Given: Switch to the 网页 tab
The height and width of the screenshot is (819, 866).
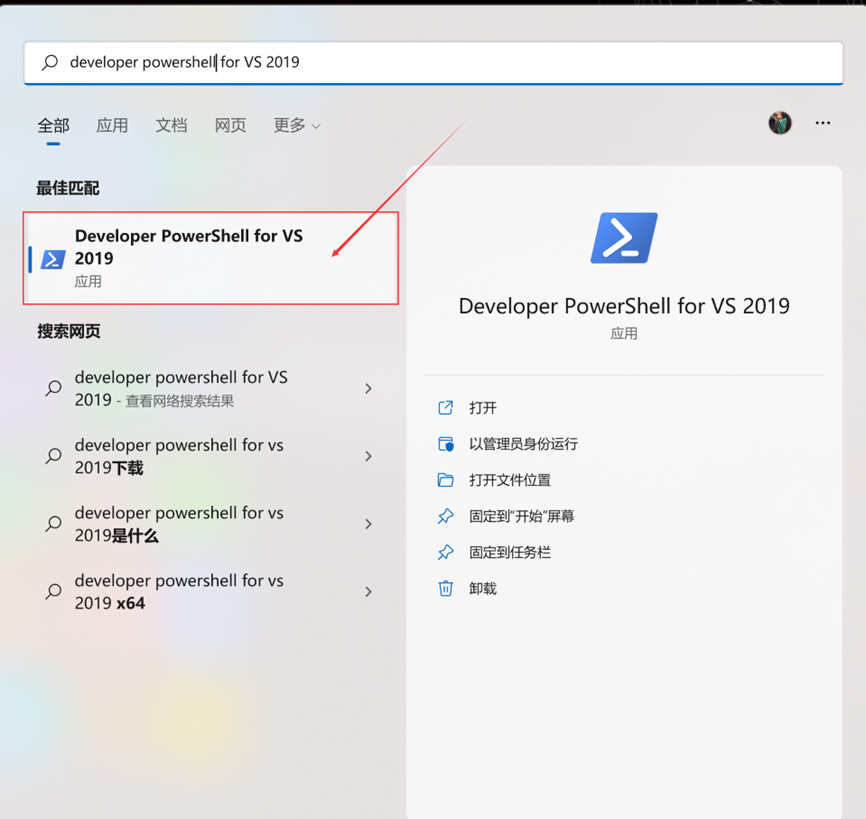Looking at the screenshot, I should tap(230, 126).
